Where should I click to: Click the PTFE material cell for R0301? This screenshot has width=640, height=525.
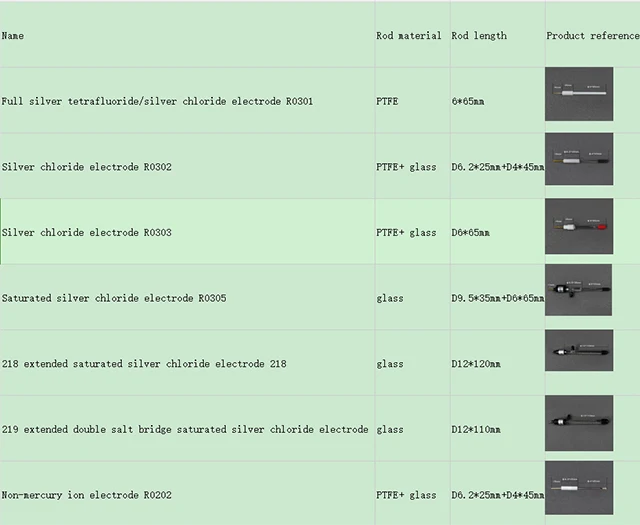click(x=387, y=101)
